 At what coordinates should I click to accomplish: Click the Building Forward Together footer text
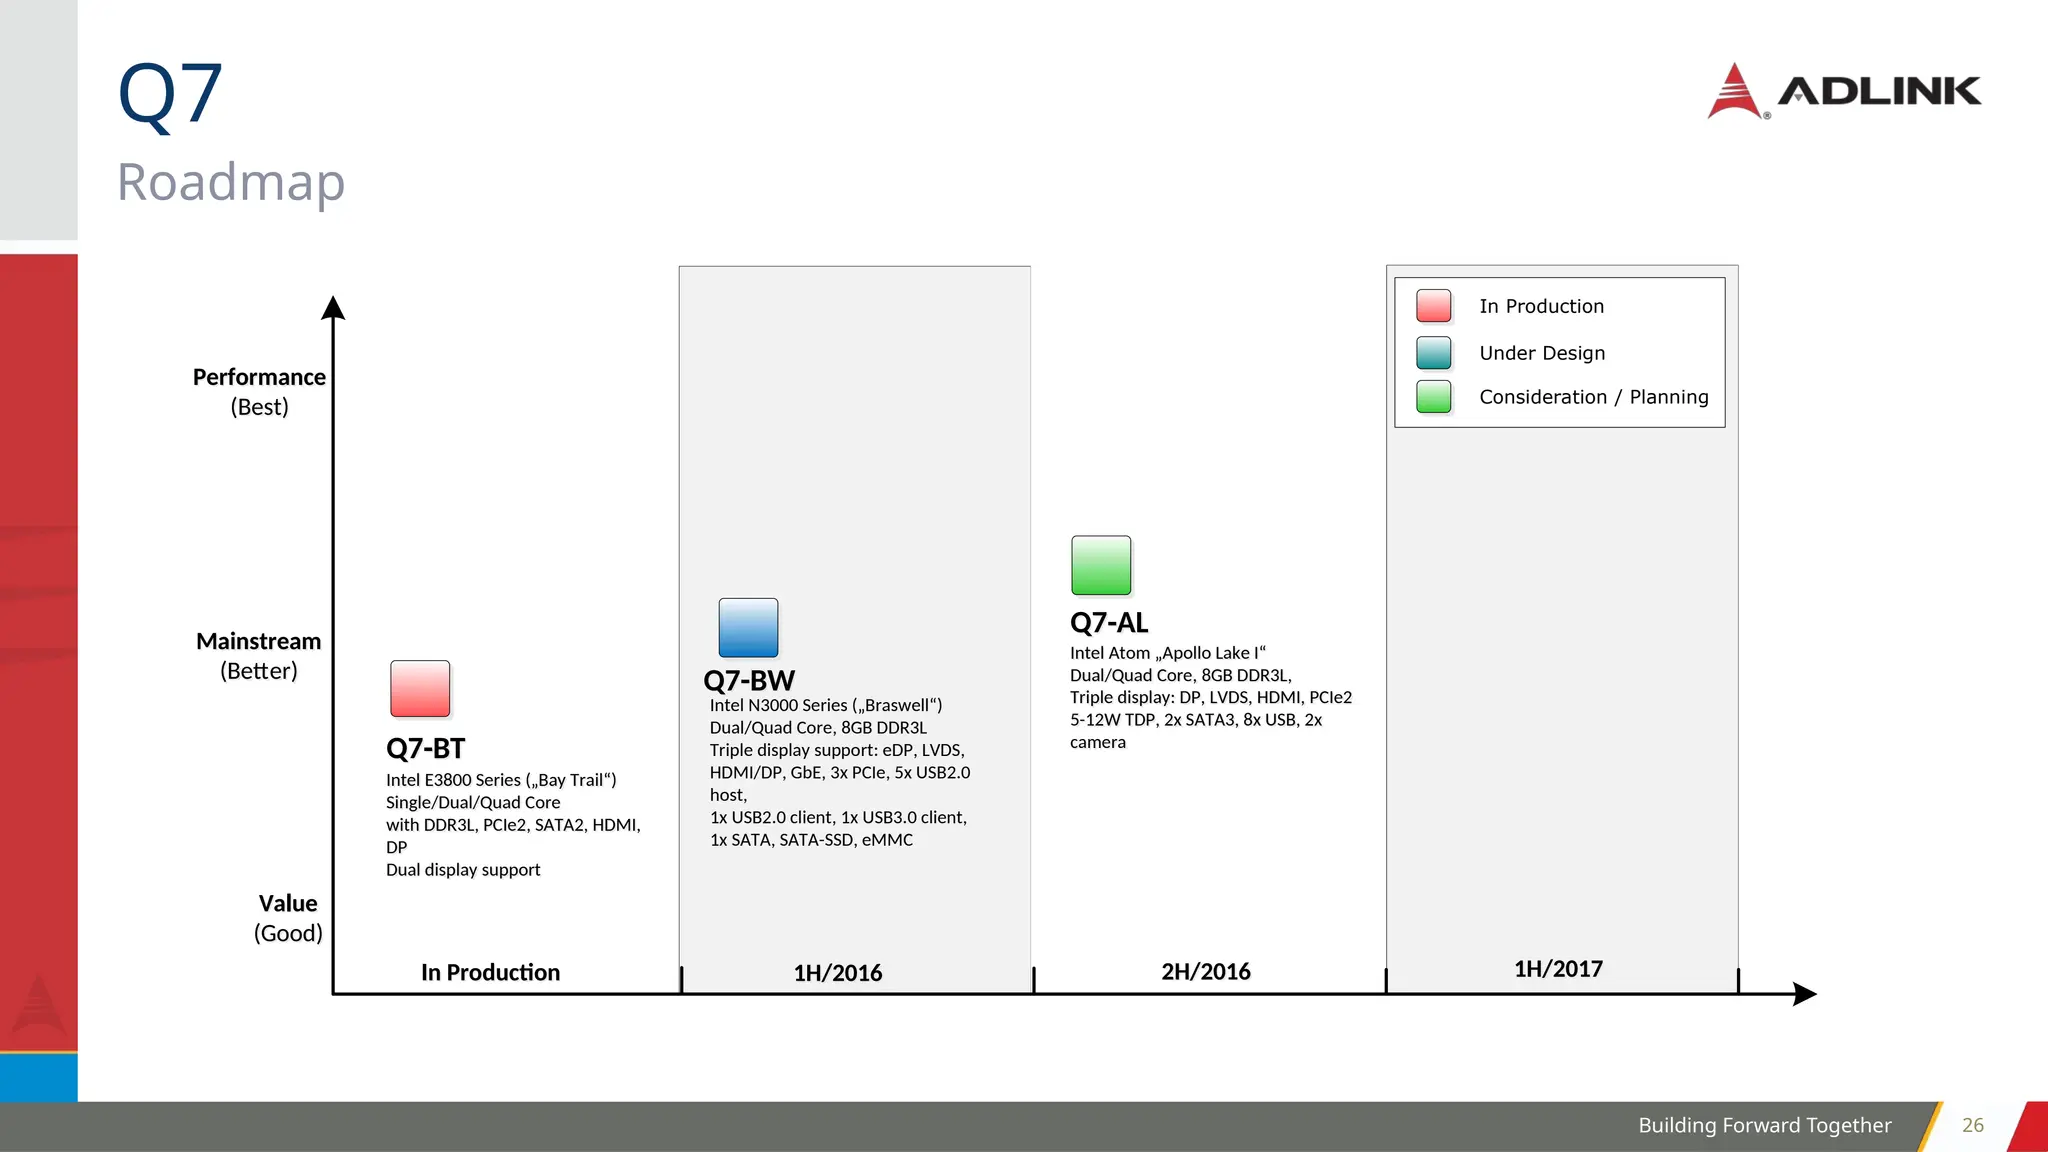pos(1764,1125)
